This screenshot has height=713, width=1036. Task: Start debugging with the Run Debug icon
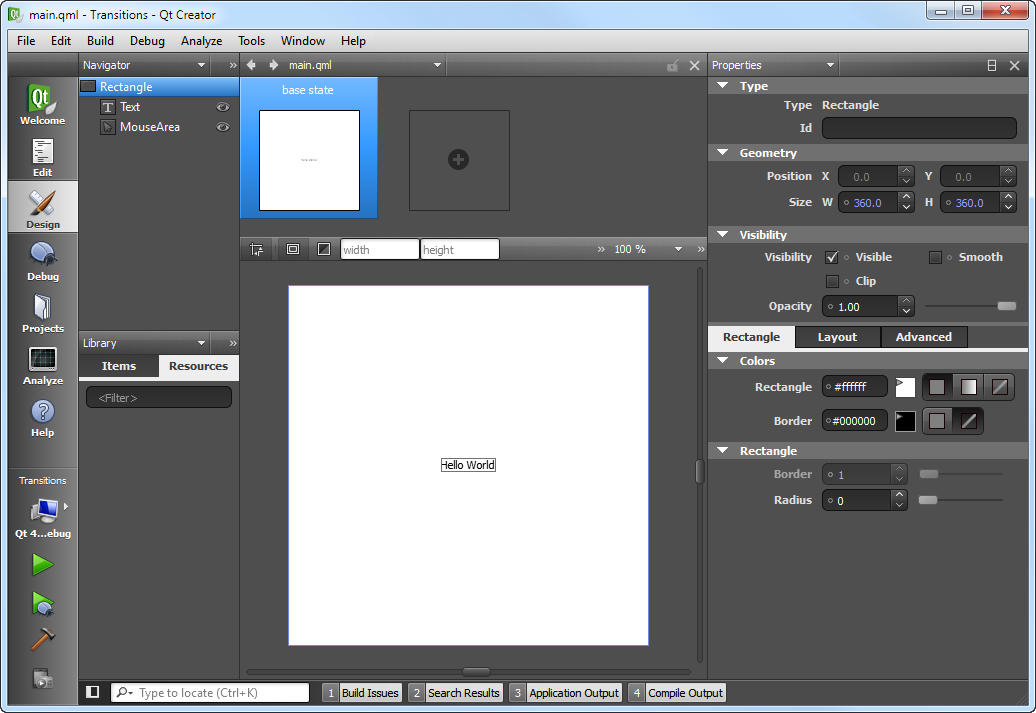pos(42,603)
